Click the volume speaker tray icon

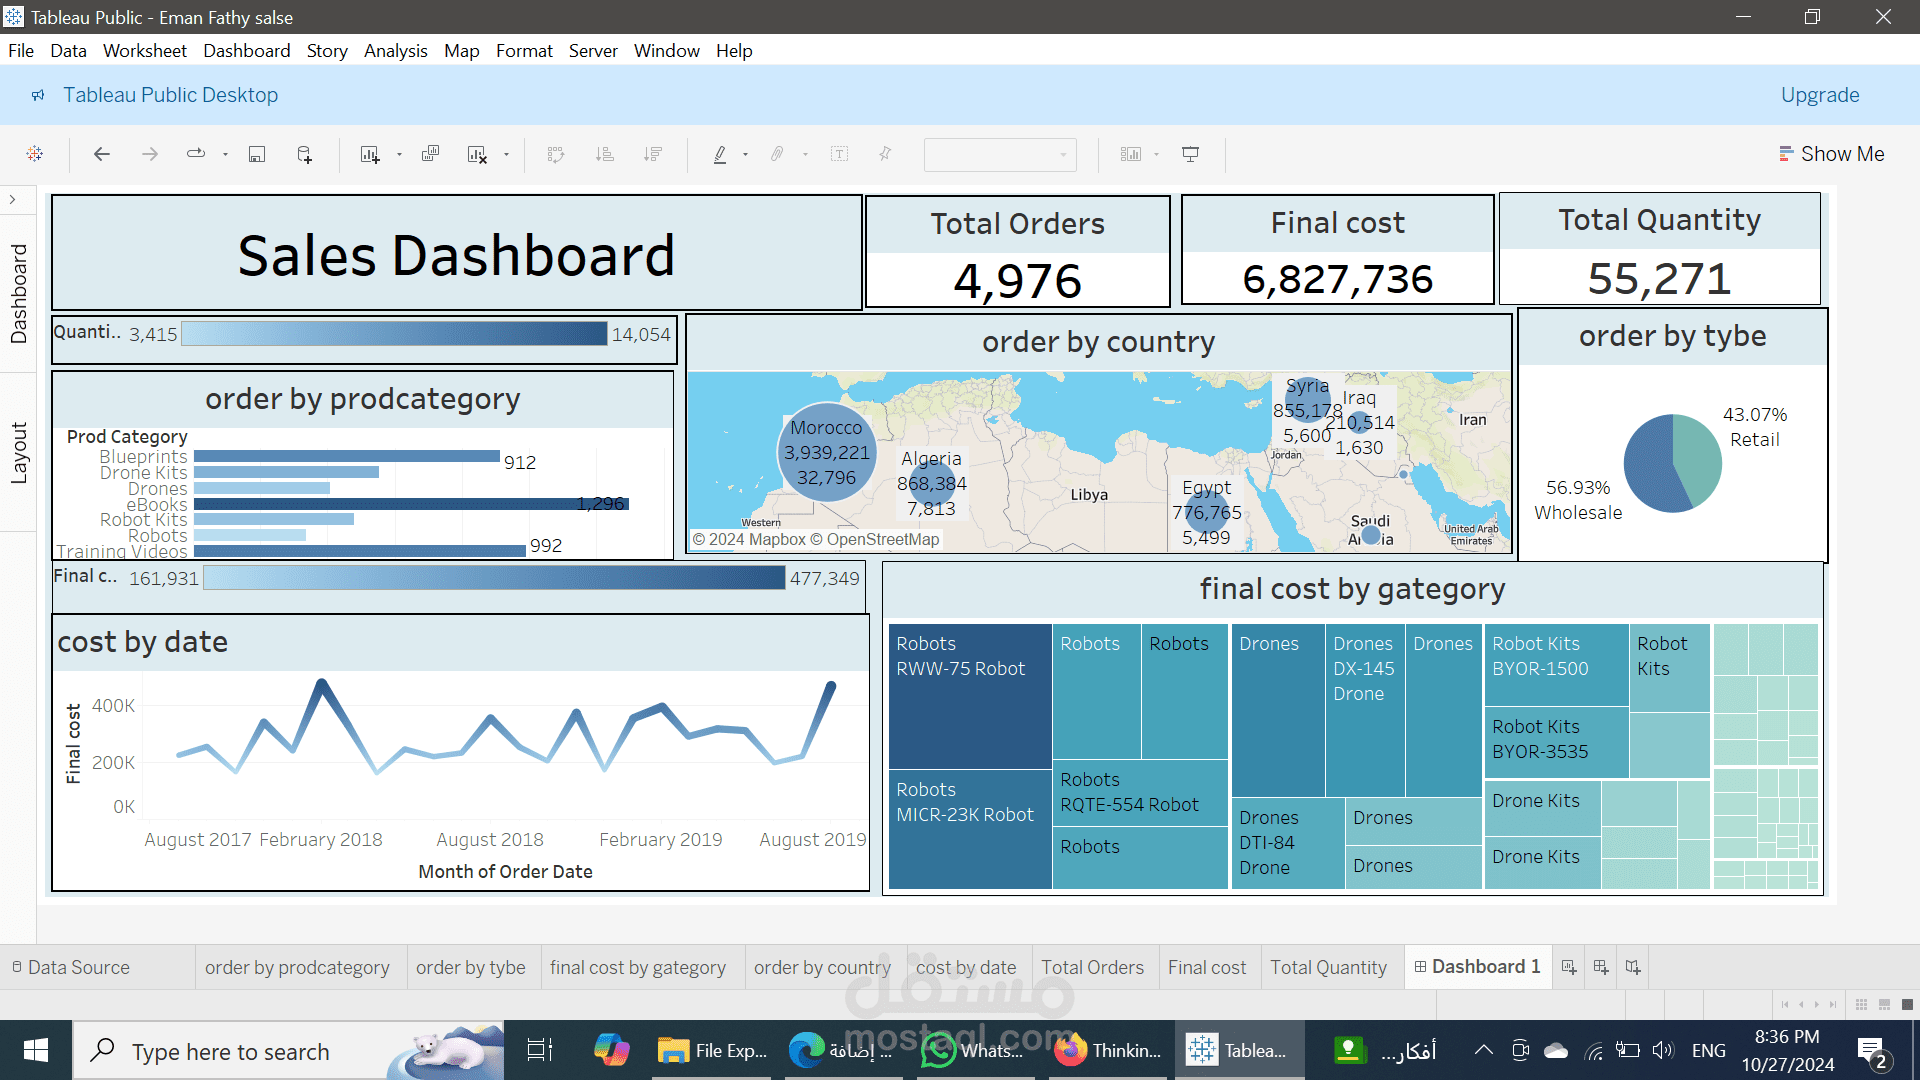(x=1662, y=1050)
